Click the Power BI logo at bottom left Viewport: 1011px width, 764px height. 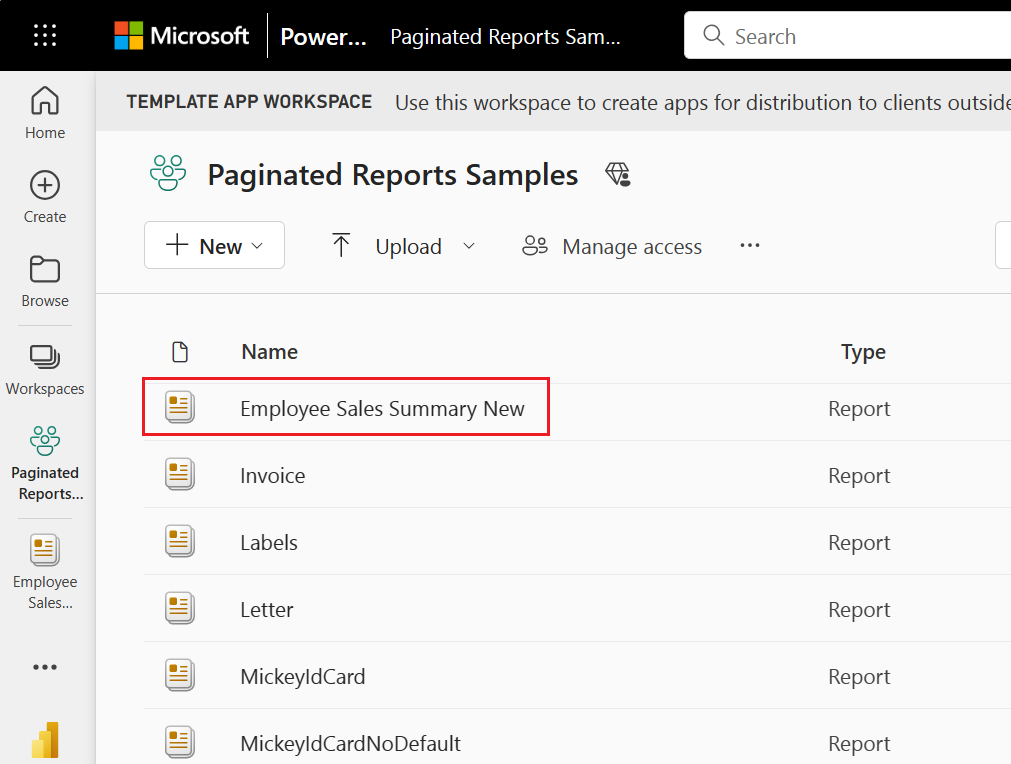[44, 740]
